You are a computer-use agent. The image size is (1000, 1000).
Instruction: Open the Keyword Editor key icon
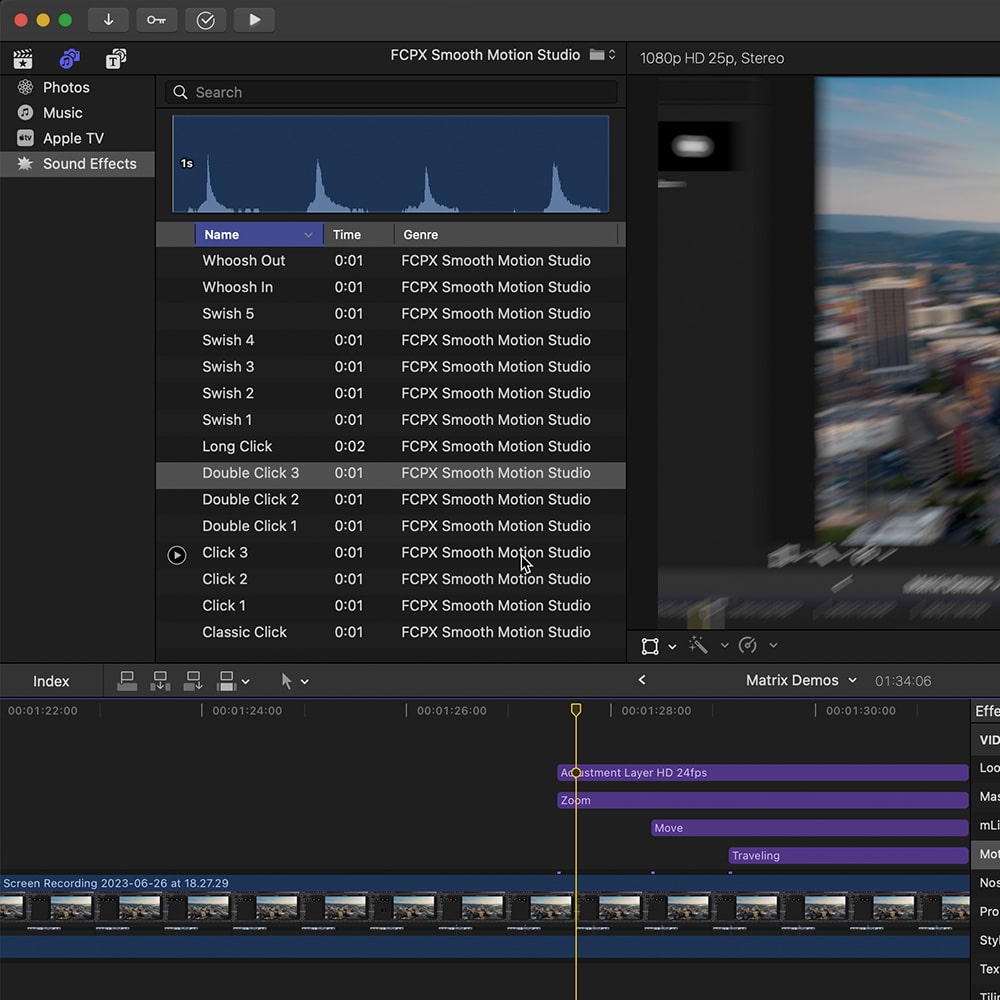pyautogui.click(x=156, y=20)
